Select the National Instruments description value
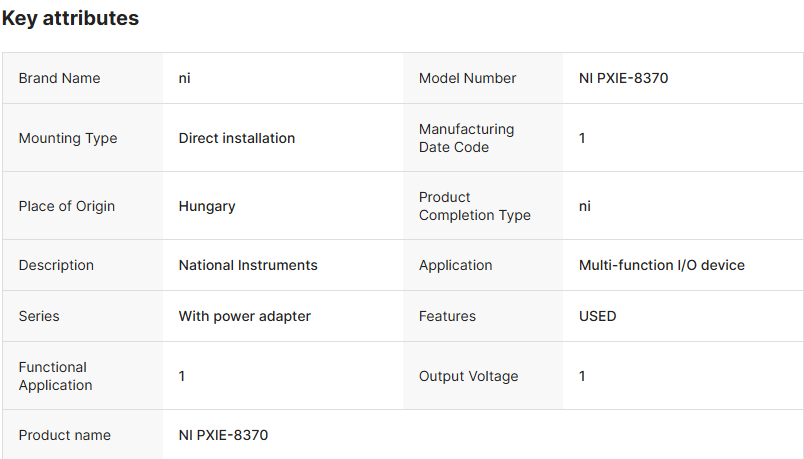 point(248,265)
